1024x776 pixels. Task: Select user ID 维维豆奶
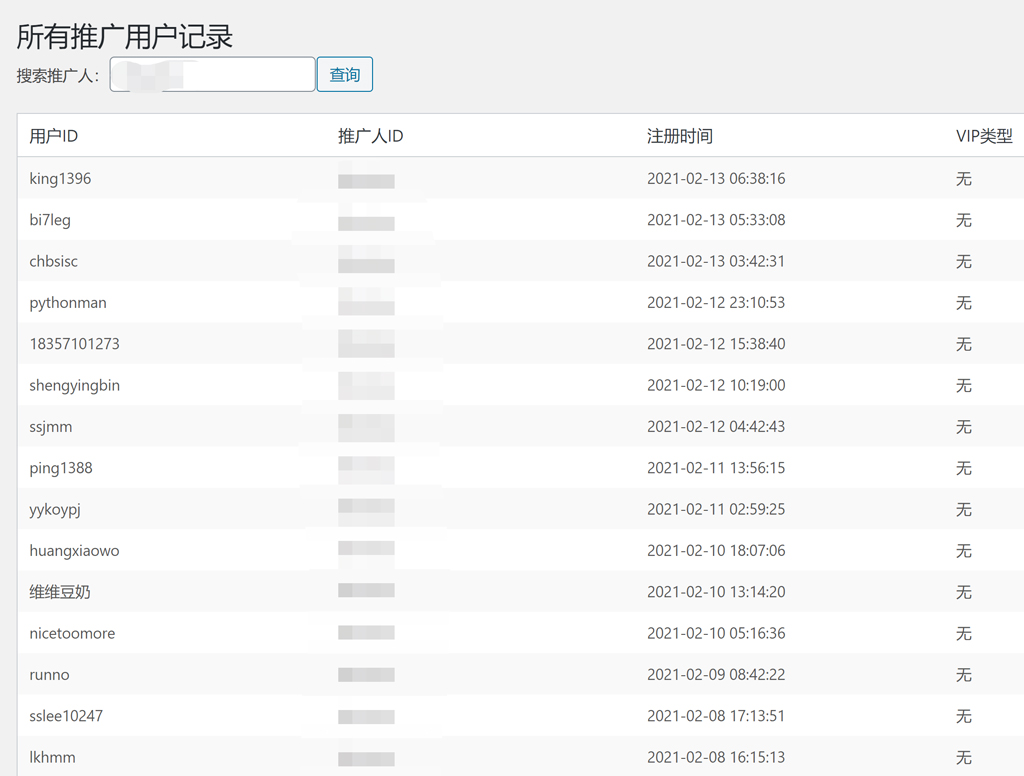tap(60, 592)
